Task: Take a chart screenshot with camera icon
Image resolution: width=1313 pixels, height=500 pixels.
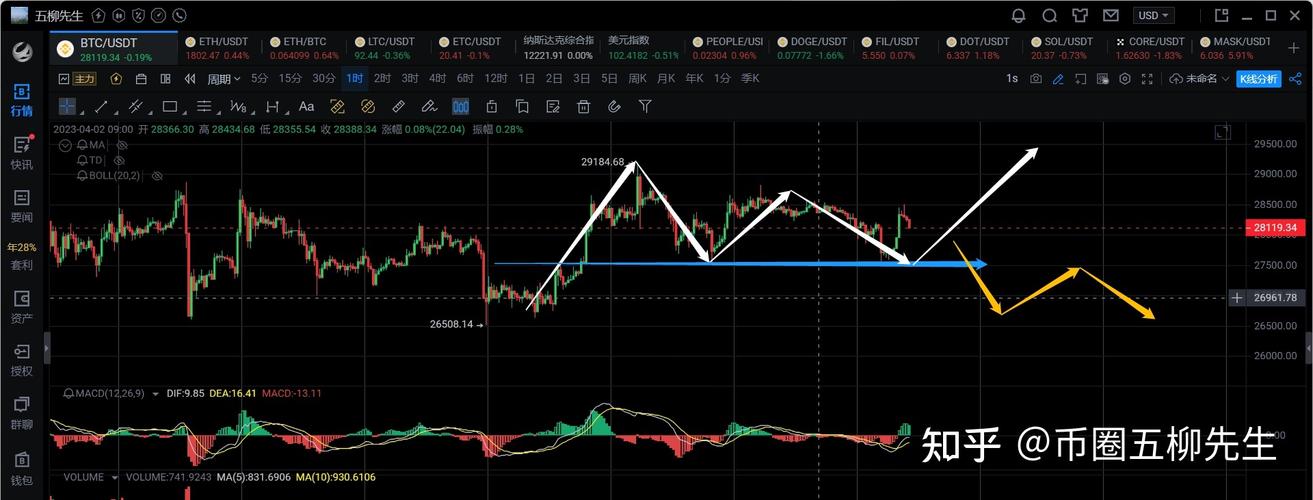Action: [1036, 79]
